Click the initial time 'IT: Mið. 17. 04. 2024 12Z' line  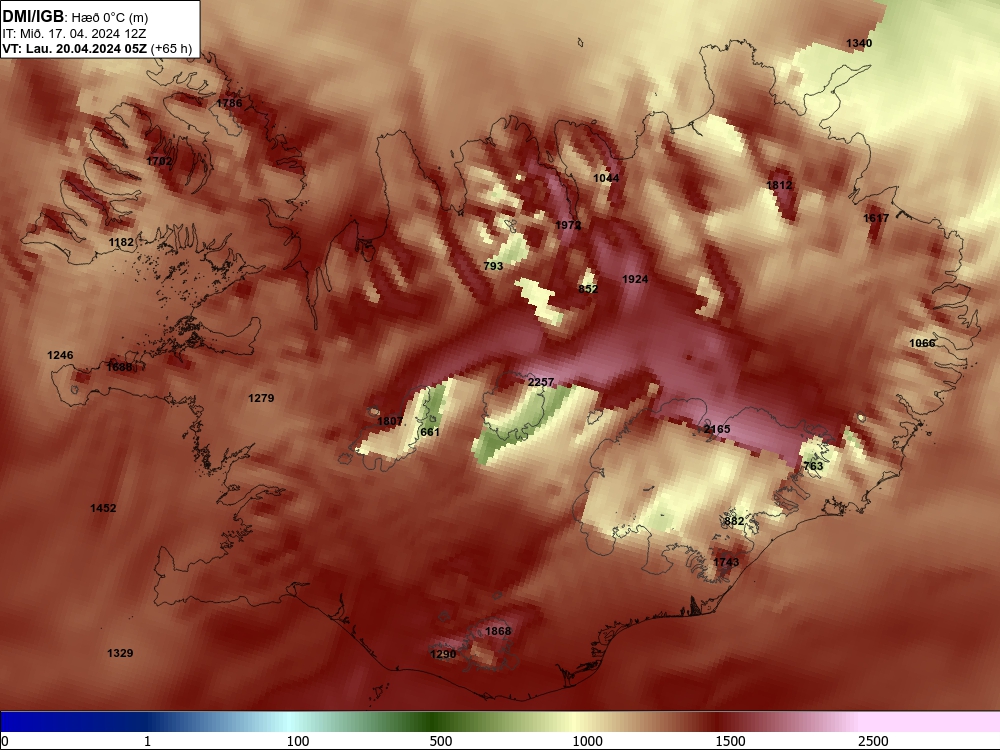click(74, 34)
